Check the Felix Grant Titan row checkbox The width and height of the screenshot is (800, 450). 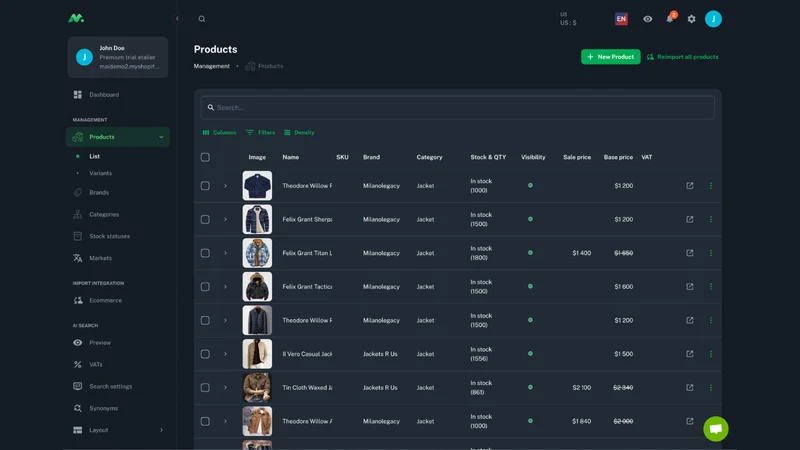tap(205, 253)
